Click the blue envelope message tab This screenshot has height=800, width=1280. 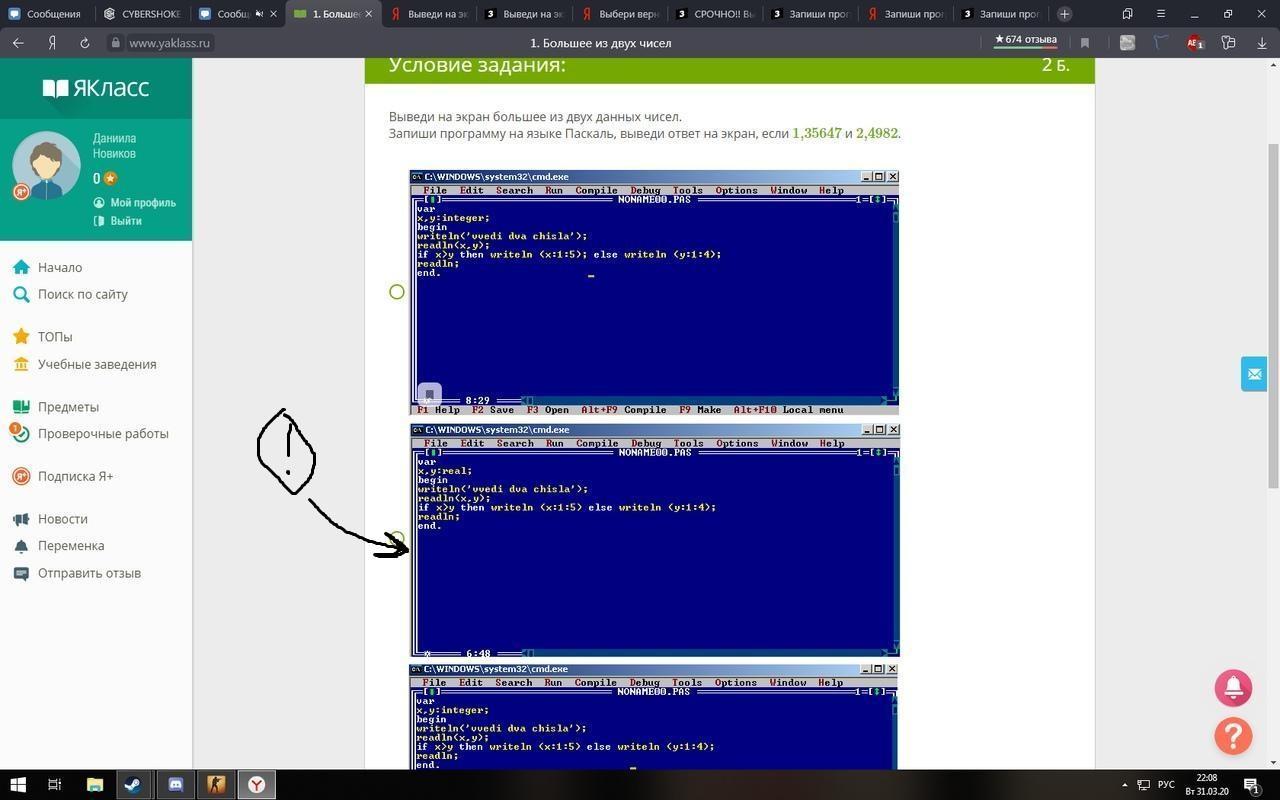pyautogui.click(x=1254, y=374)
